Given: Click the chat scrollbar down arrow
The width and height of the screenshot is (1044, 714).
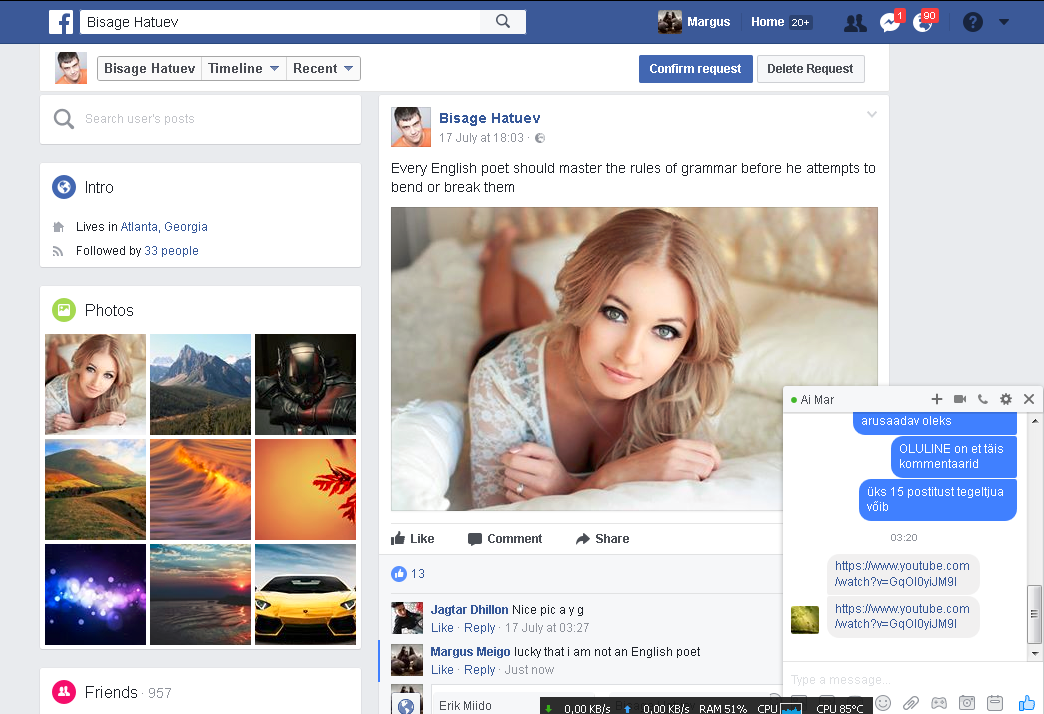Looking at the screenshot, I should (x=1034, y=653).
